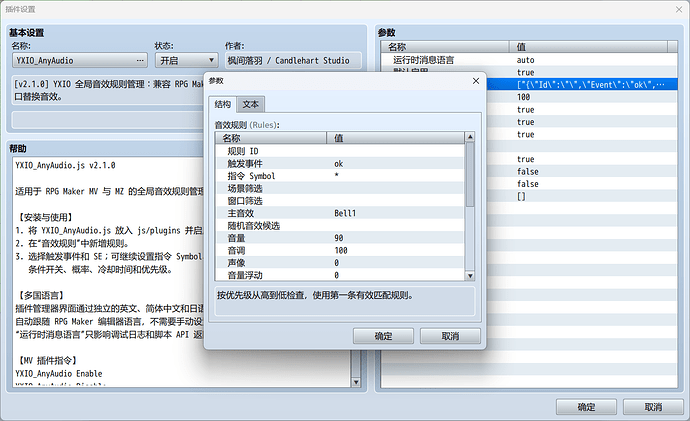Select the 音调 row with value 100
Image resolution: width=690 pixels, height=421 pixels.
coord(340,250)
